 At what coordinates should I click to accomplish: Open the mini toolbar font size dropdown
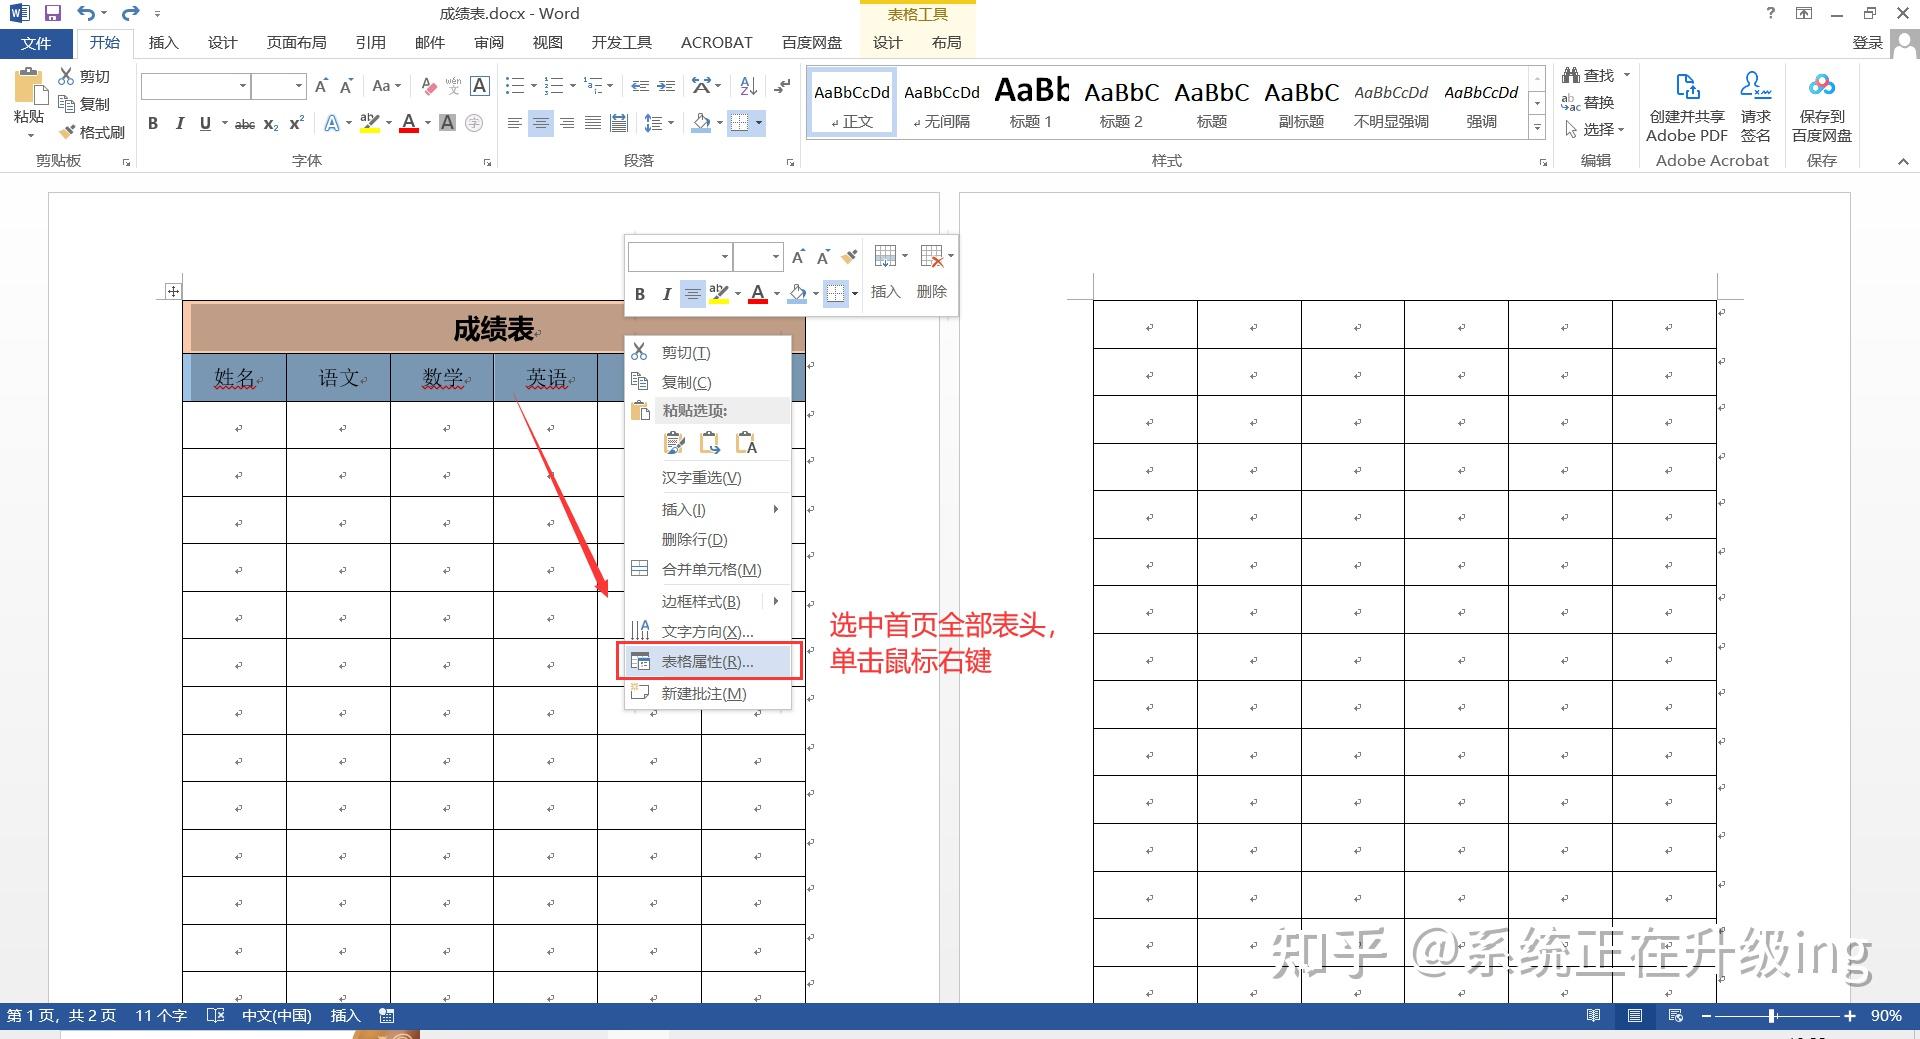tap(775, 257)
